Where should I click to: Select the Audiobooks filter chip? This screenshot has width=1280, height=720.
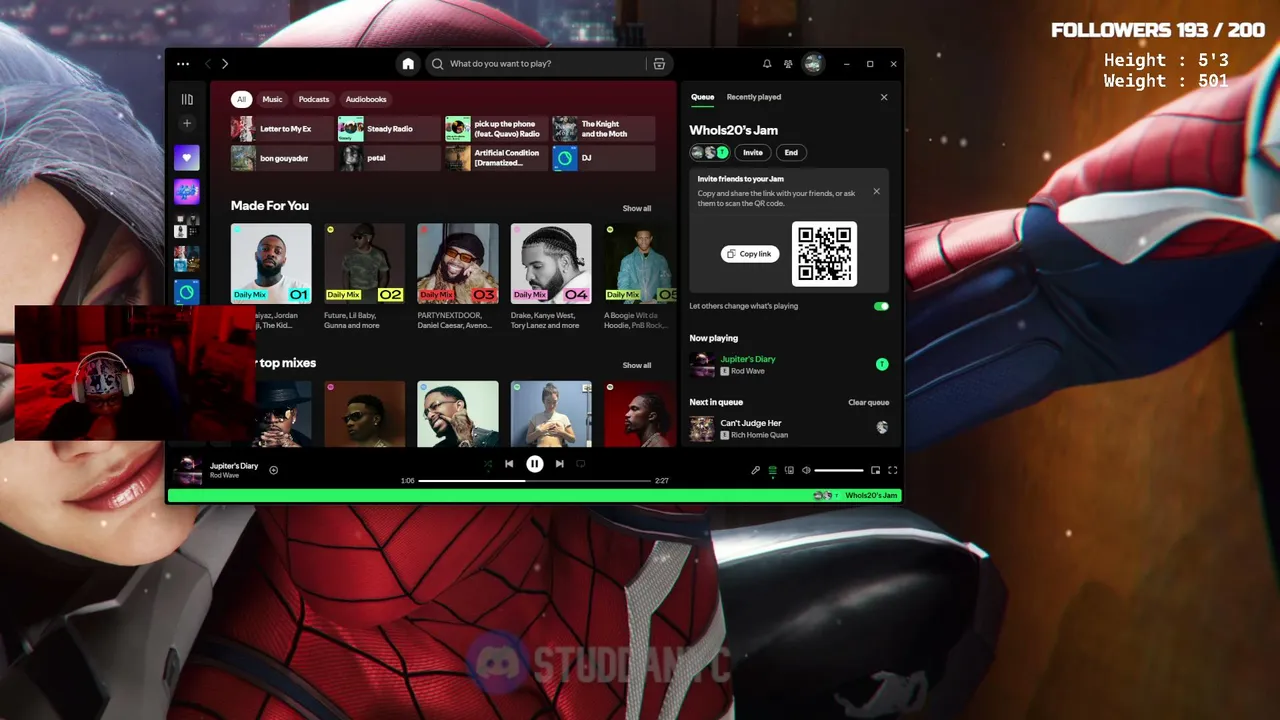click(x=366, y=99)
